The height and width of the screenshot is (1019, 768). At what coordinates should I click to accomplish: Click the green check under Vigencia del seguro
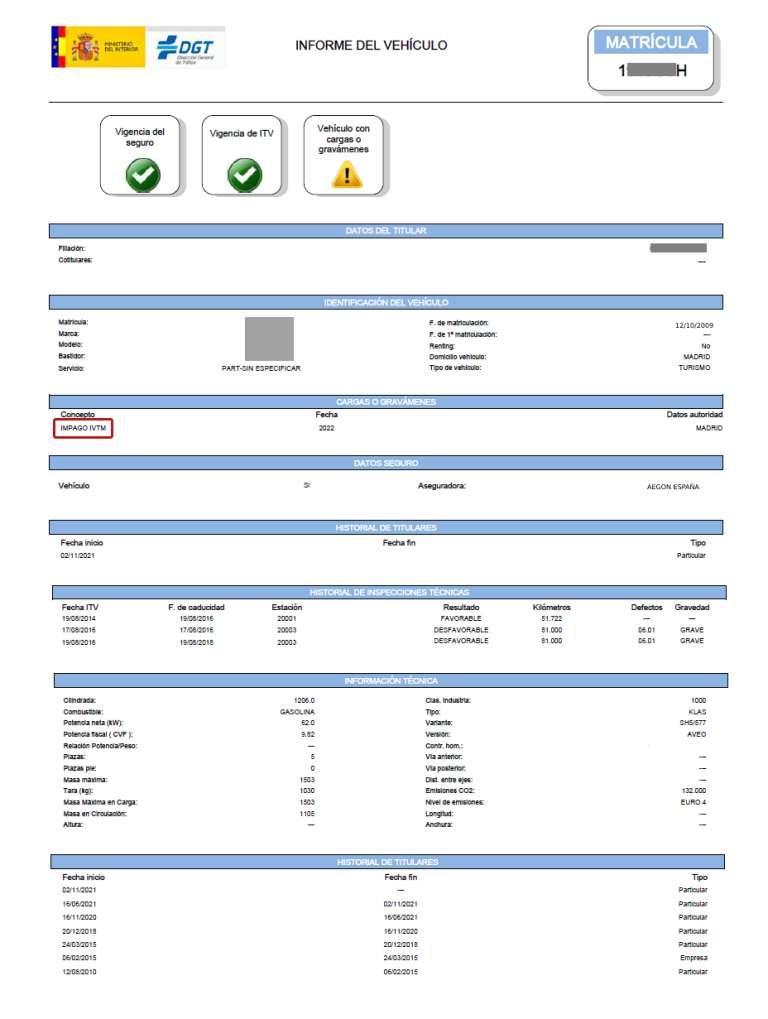pos(143,175)
